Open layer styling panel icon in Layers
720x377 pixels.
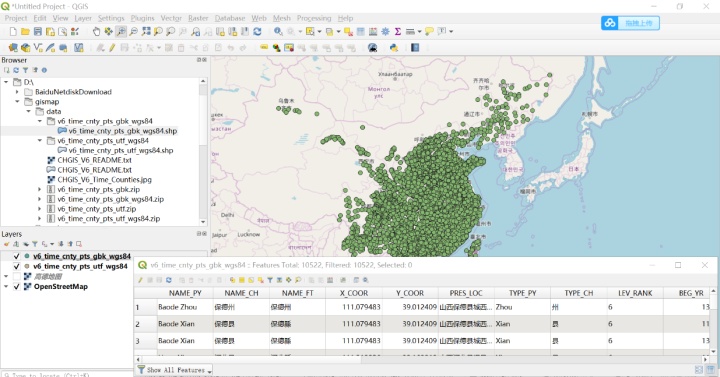coord(6,244)
